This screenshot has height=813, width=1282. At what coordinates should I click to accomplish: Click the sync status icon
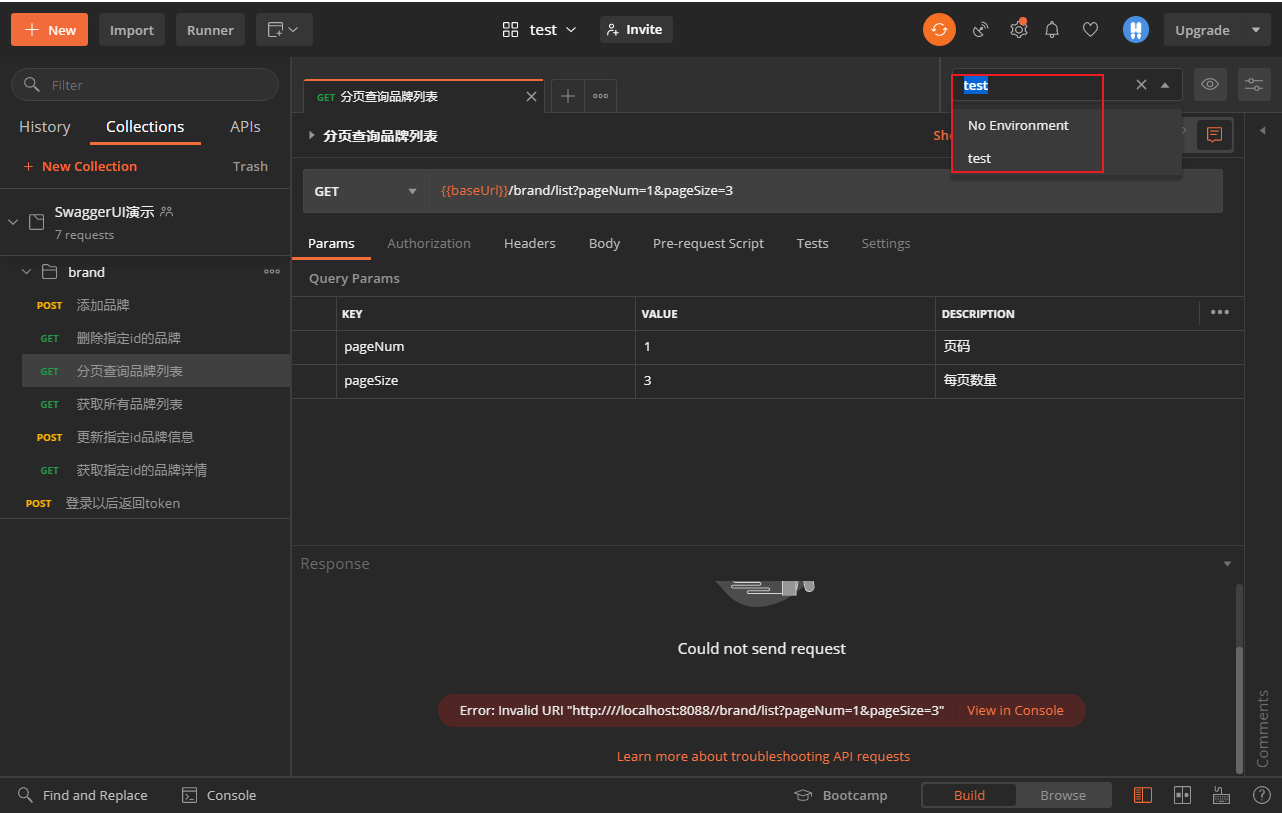point(939,30)
